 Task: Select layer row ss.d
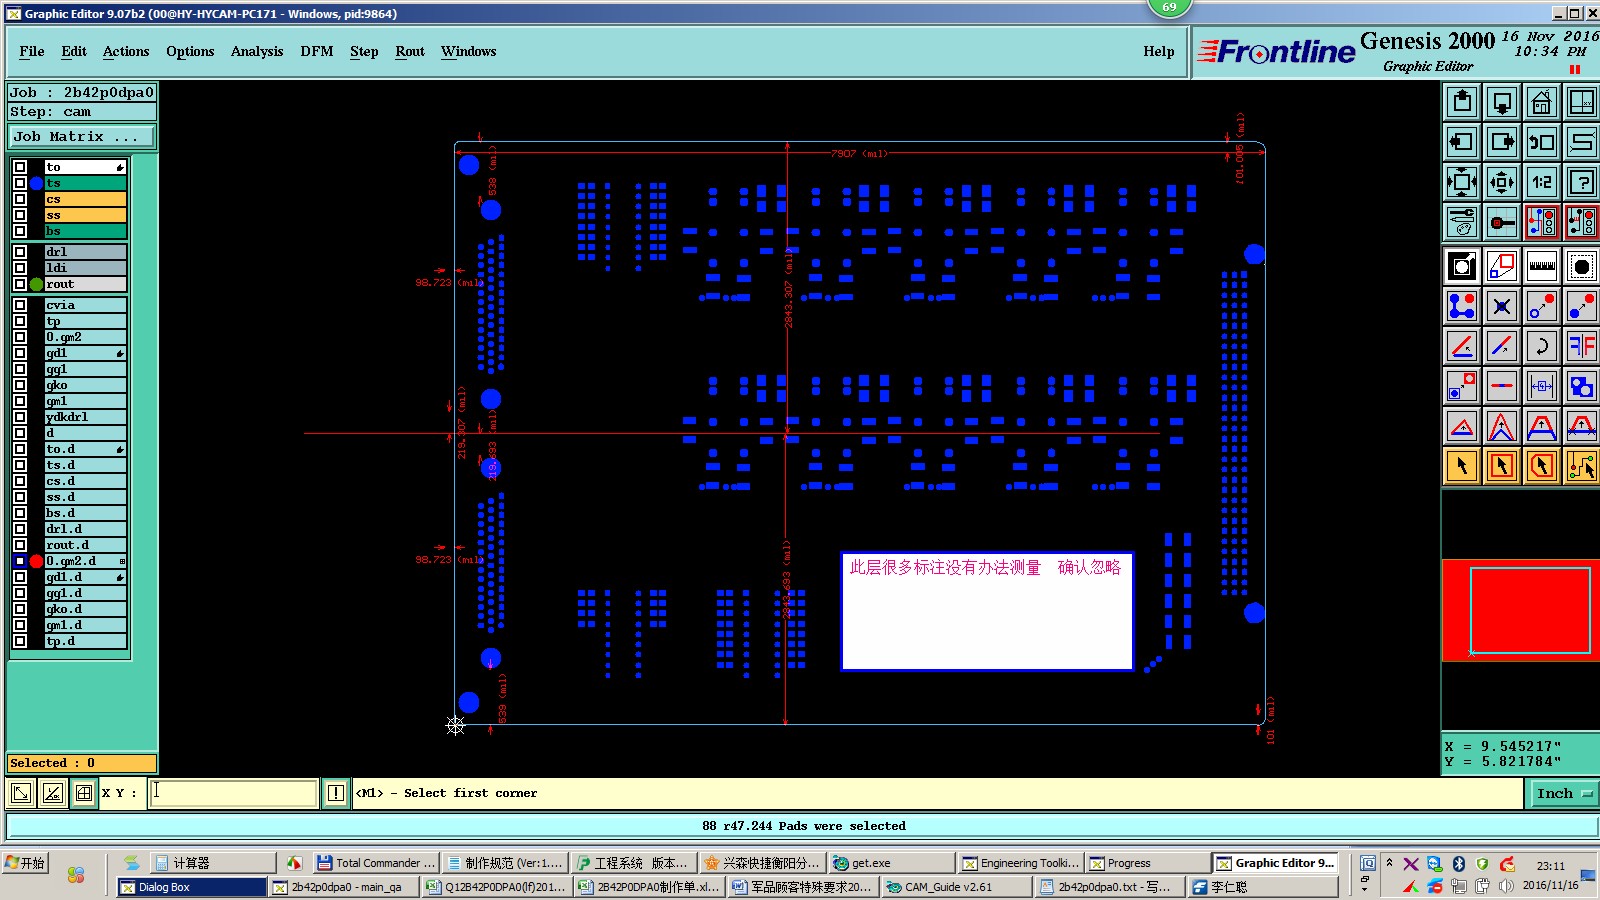[x=85, y=497]
